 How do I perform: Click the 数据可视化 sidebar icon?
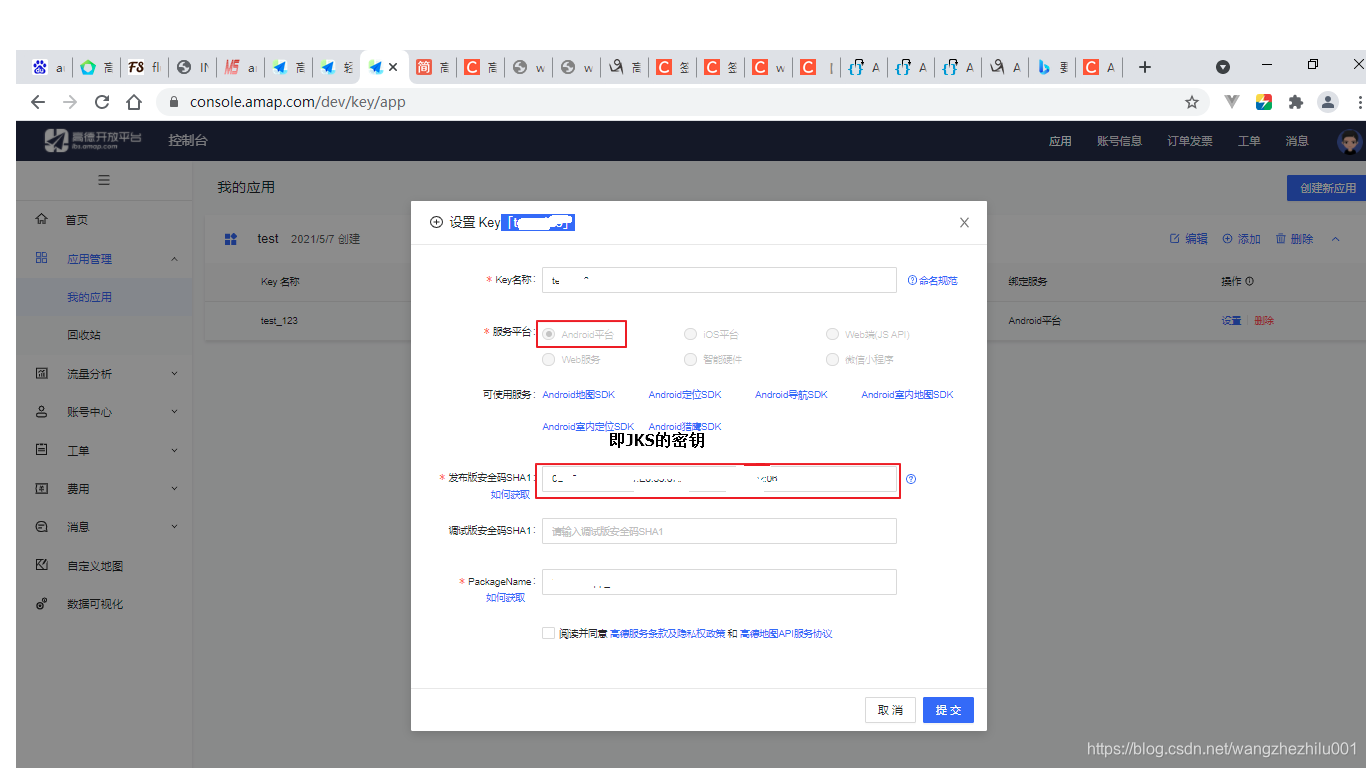pyautogui.click(x=40, y=603)
